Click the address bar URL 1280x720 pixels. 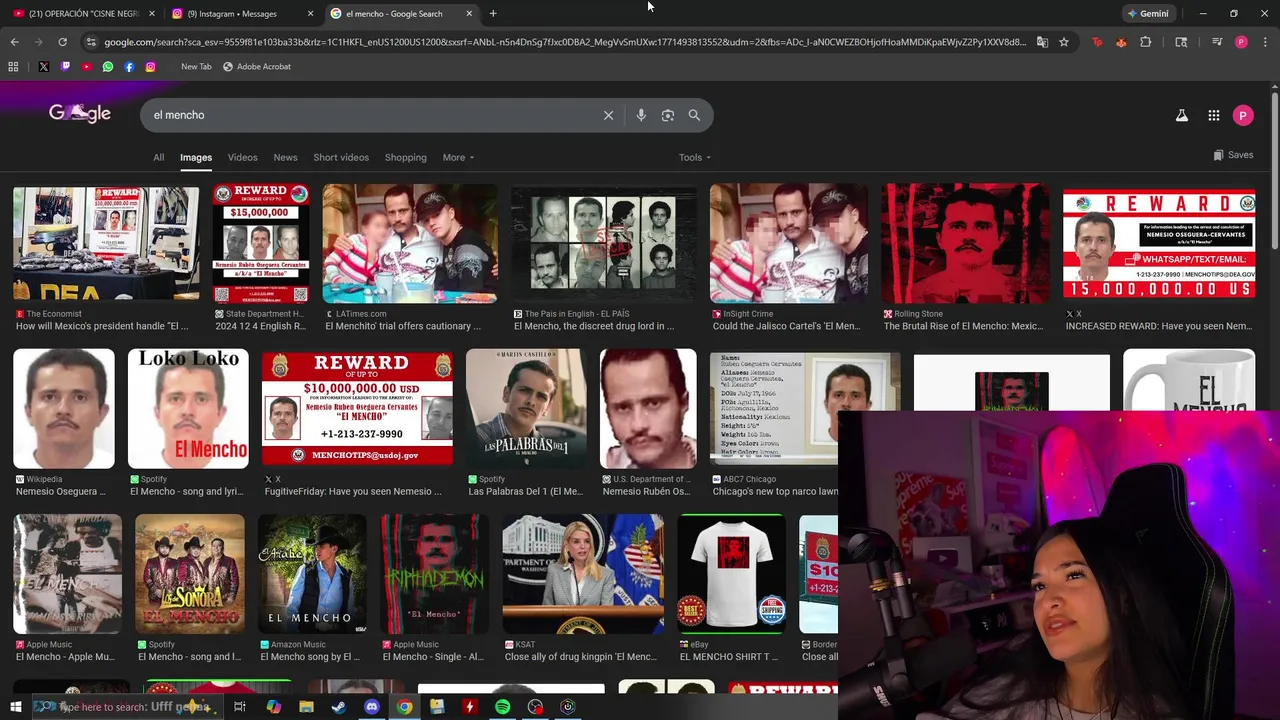point(565,42)
